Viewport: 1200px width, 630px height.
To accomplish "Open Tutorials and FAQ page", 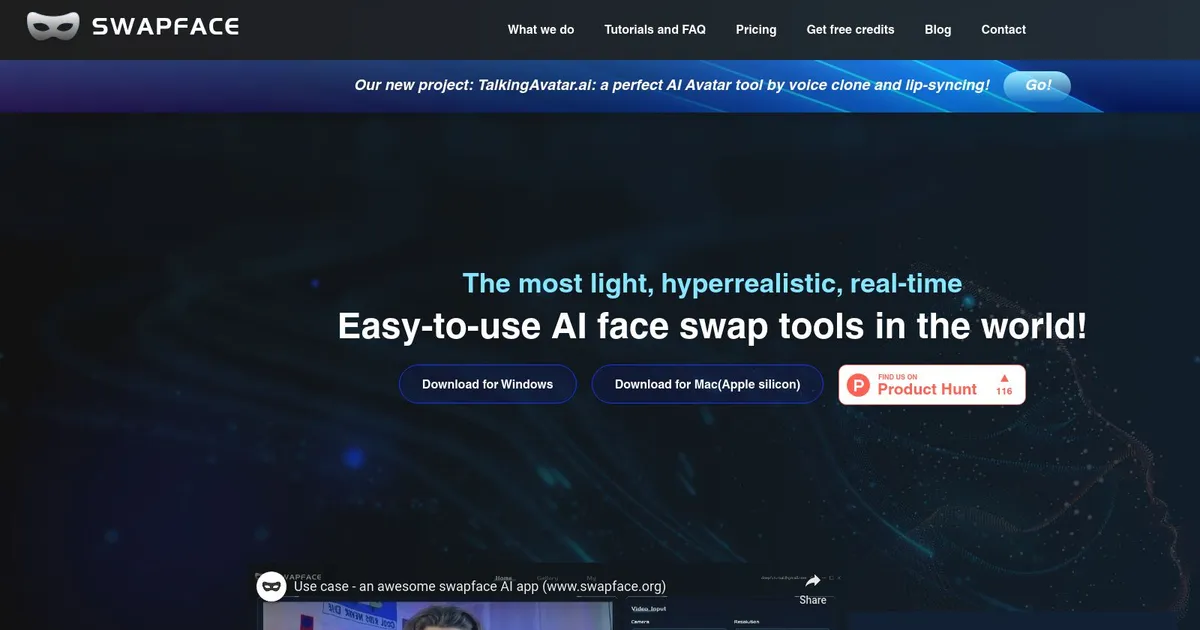I will [x=655, y=30].
